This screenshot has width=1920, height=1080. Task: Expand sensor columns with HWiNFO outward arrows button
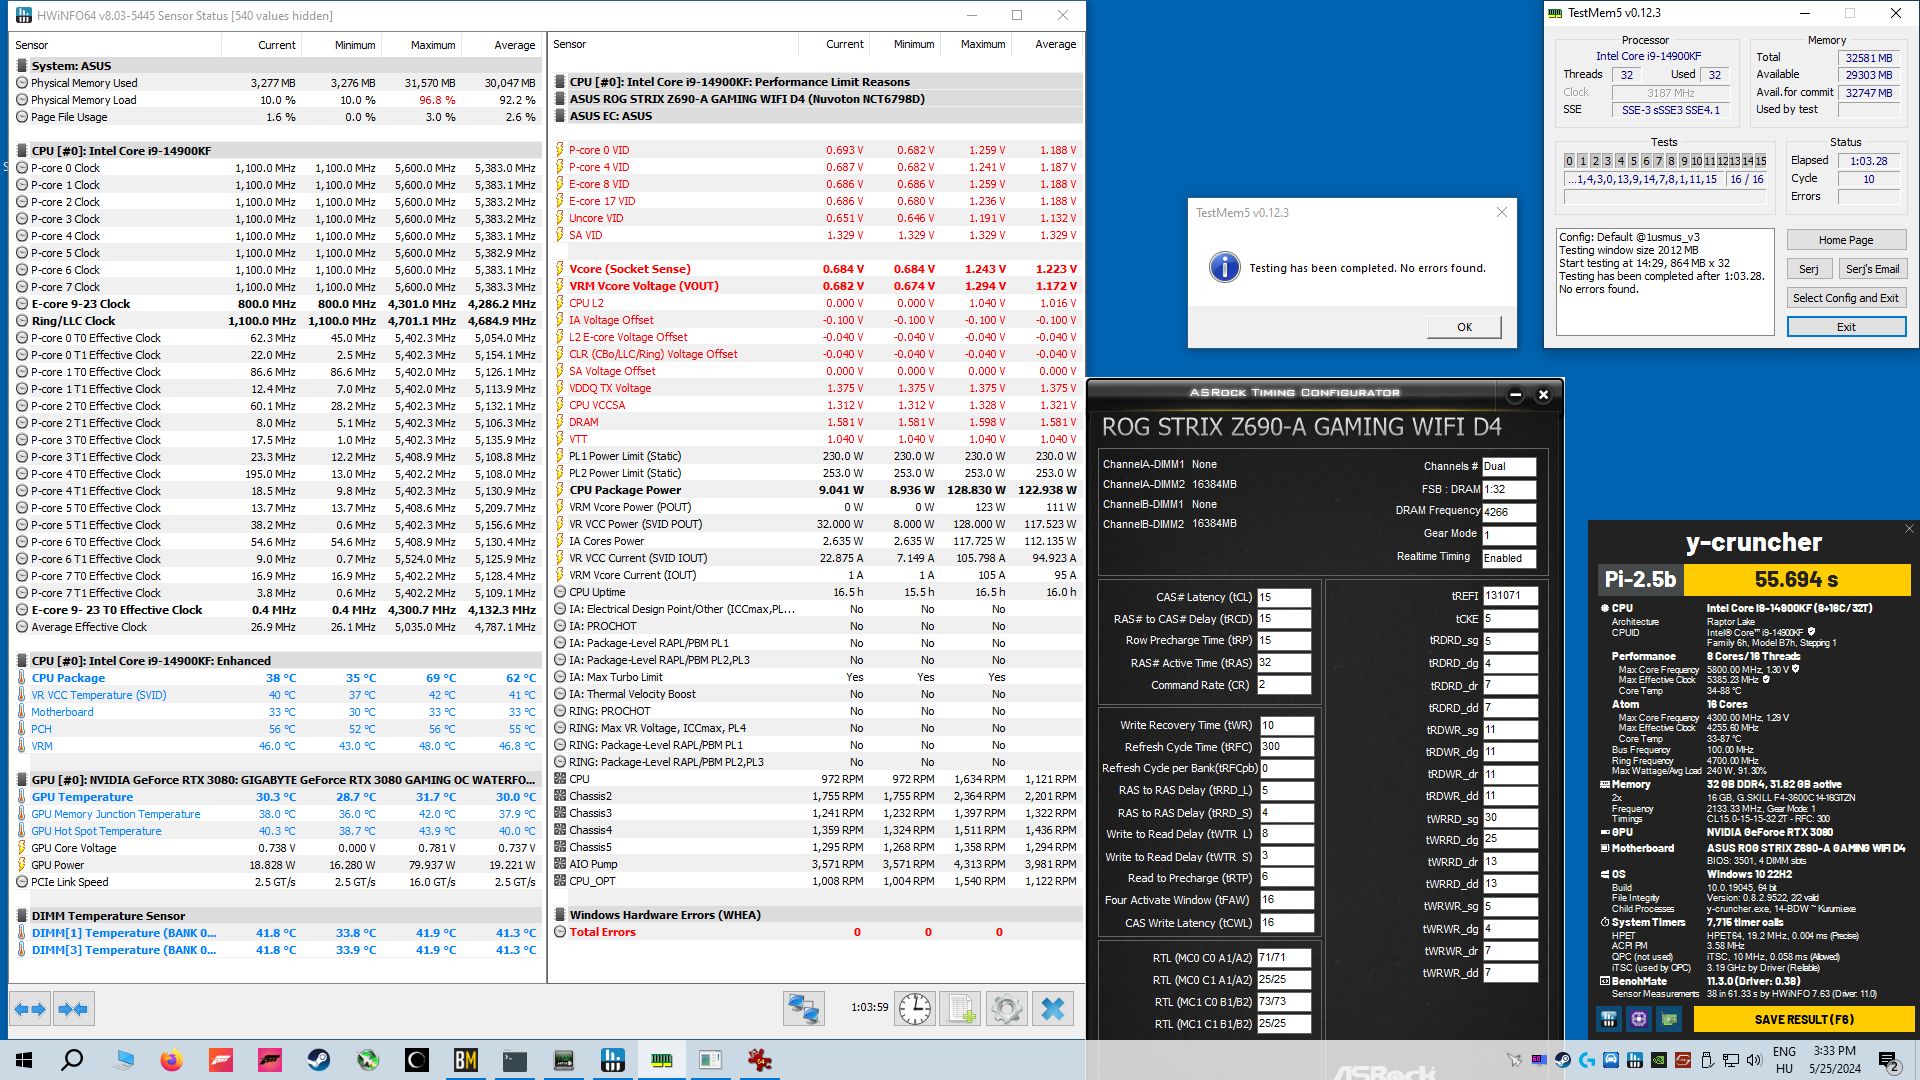point(30,1009)
